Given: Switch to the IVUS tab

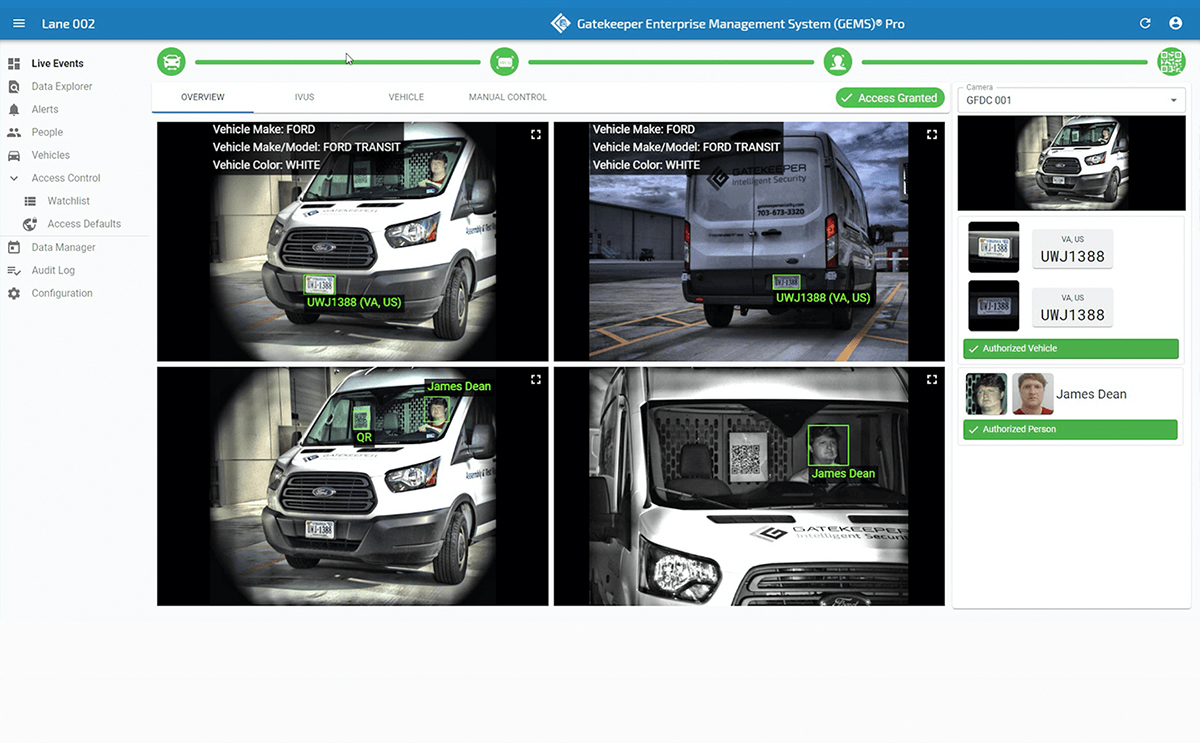Looking at the screenshot, I should [304, 97].
